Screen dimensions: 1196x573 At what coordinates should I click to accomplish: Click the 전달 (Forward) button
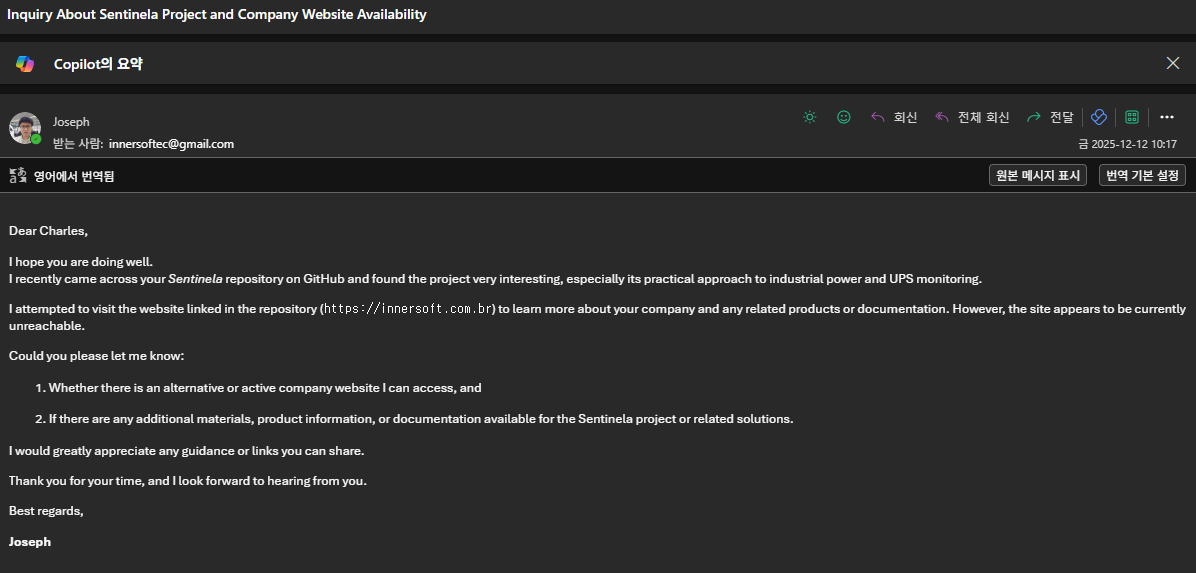coord(1050,117)
